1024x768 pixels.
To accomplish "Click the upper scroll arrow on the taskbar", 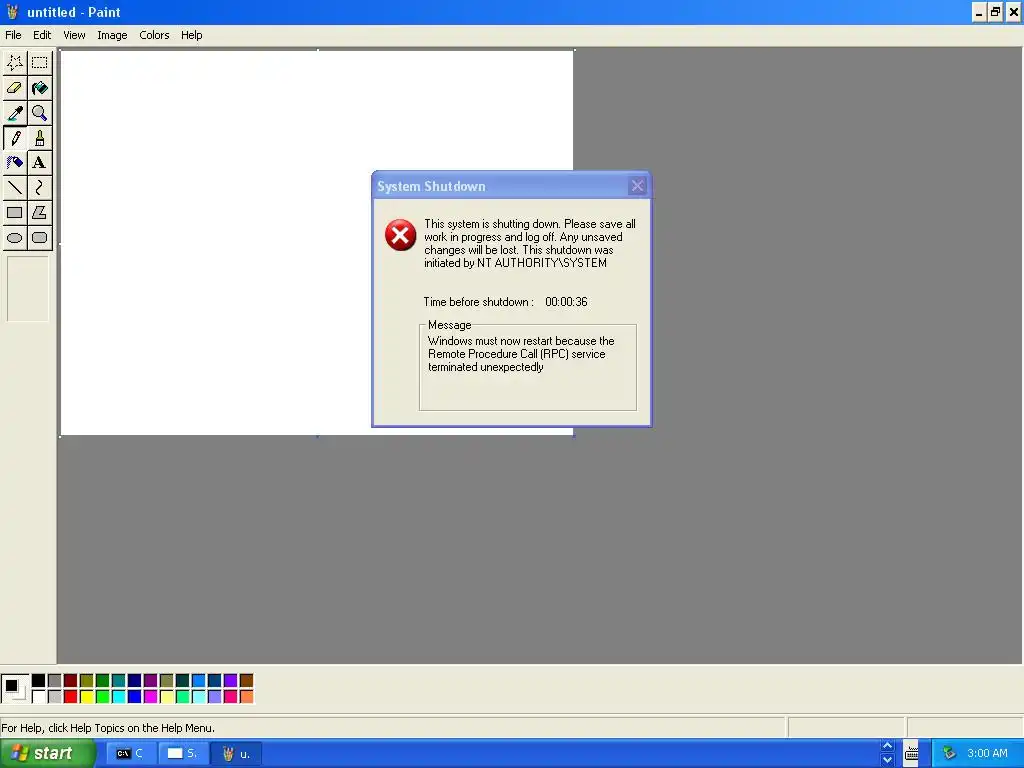I will (887, 746).
